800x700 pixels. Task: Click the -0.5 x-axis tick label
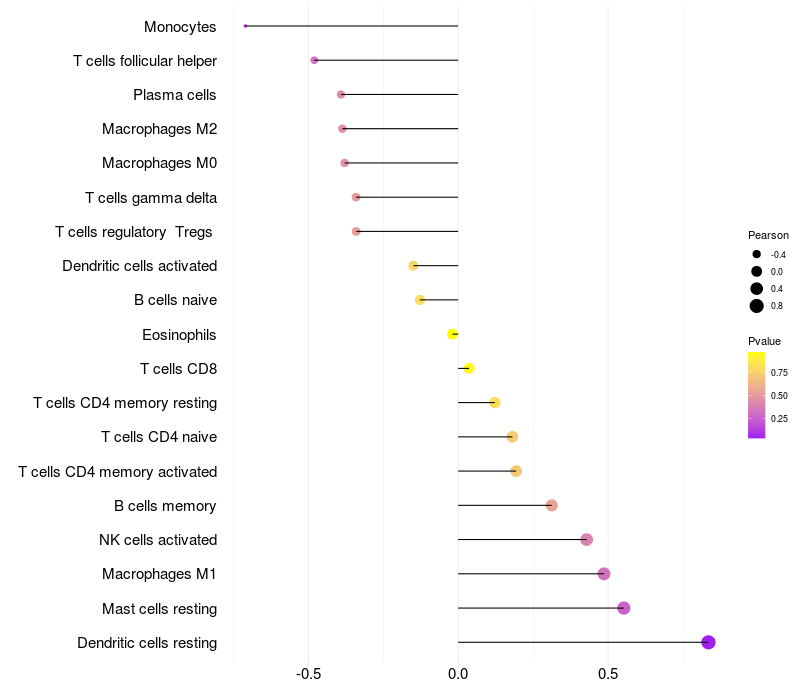(x=309, y=674)
